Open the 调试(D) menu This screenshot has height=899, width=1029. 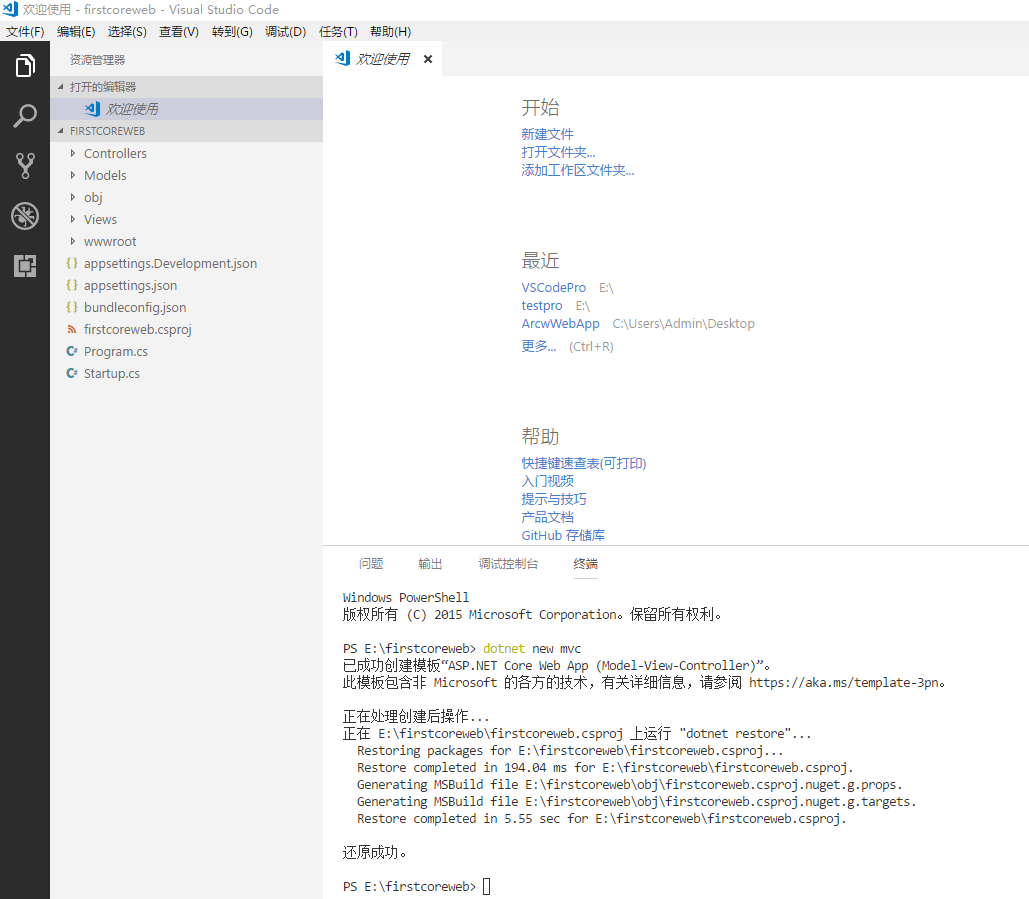tap(285, 32)
